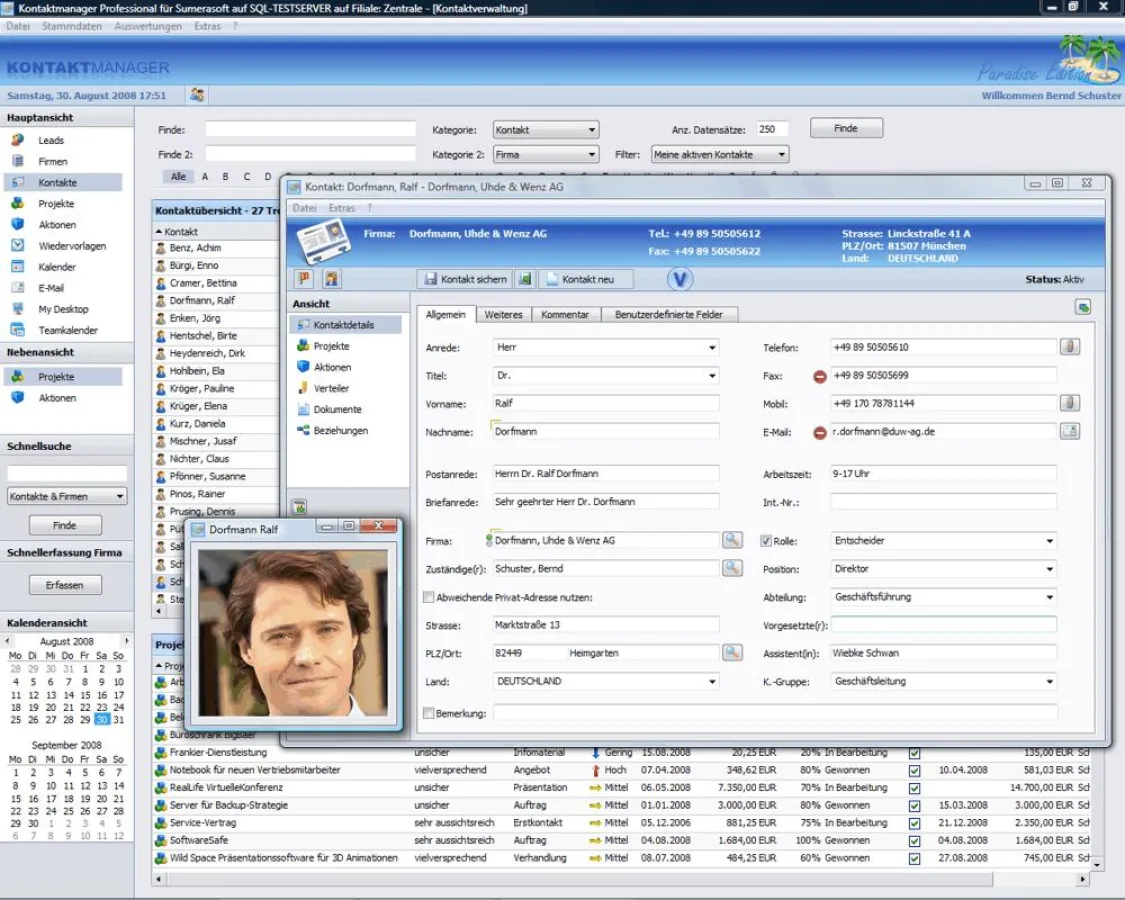Open the Kontaktdetails view icon
The height and width of the screenshot is (900, 1125).
[x=343, y=323]
